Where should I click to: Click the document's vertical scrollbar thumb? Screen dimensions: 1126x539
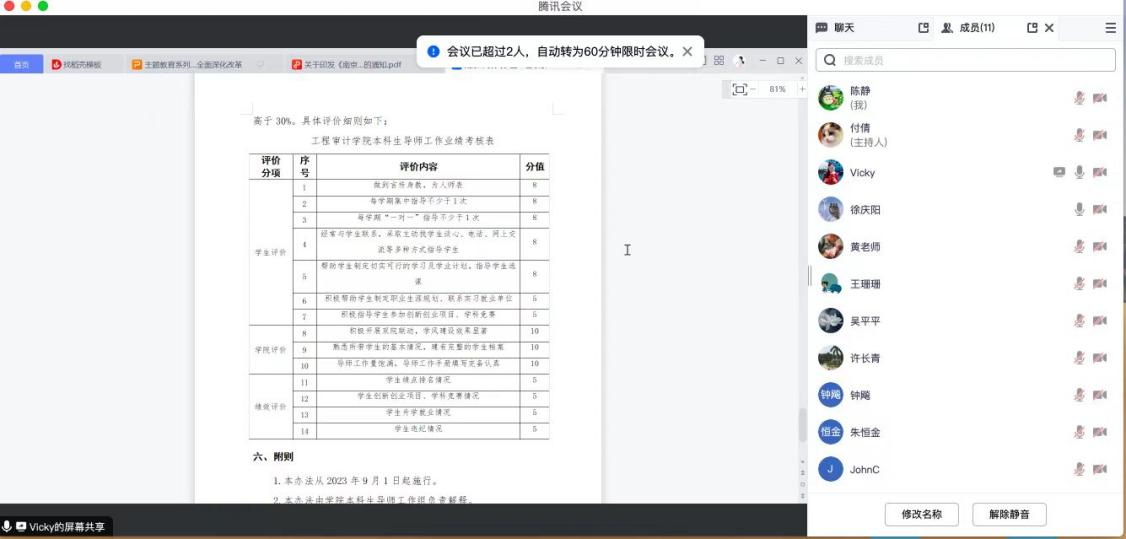click(801, 425)
